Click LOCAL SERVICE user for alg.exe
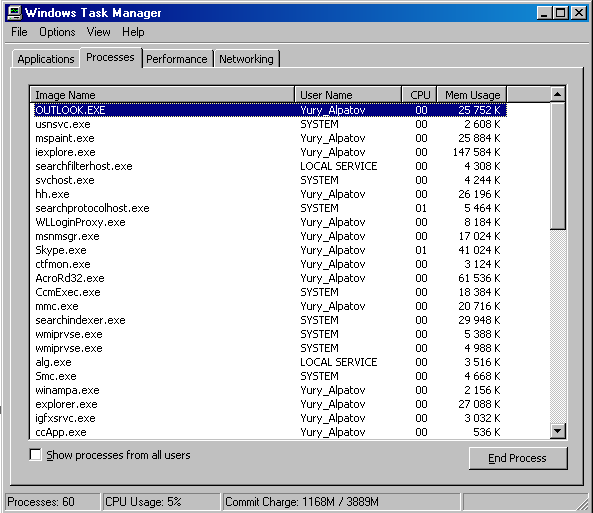This screenshot has width=593, height=513. click(338, 362)
